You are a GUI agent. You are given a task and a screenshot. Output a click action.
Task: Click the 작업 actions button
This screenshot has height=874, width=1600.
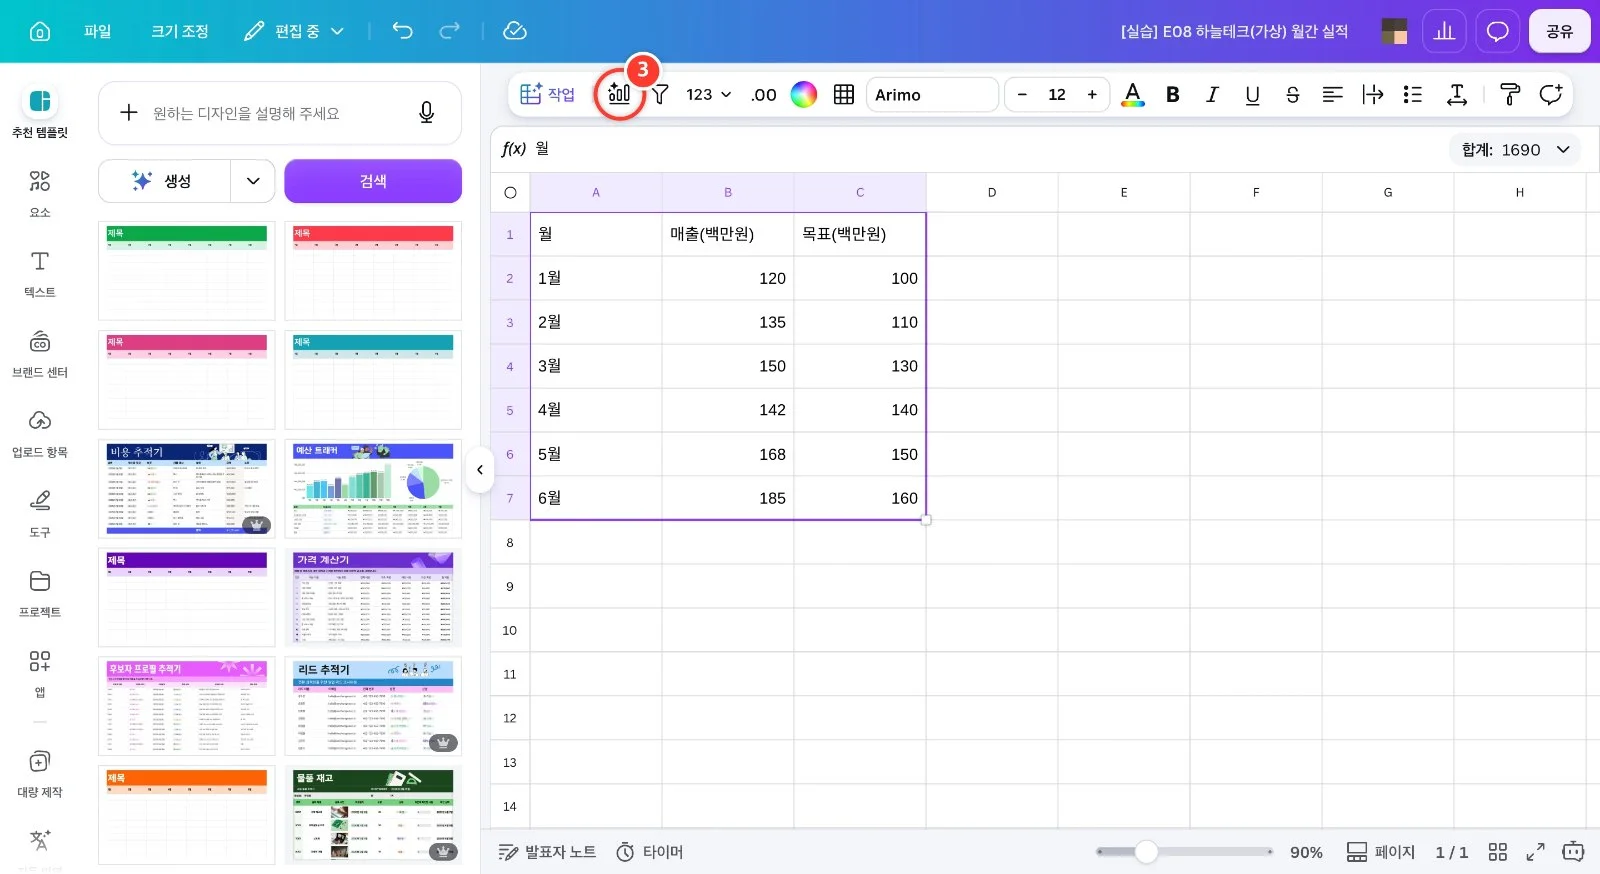(547, 94)
